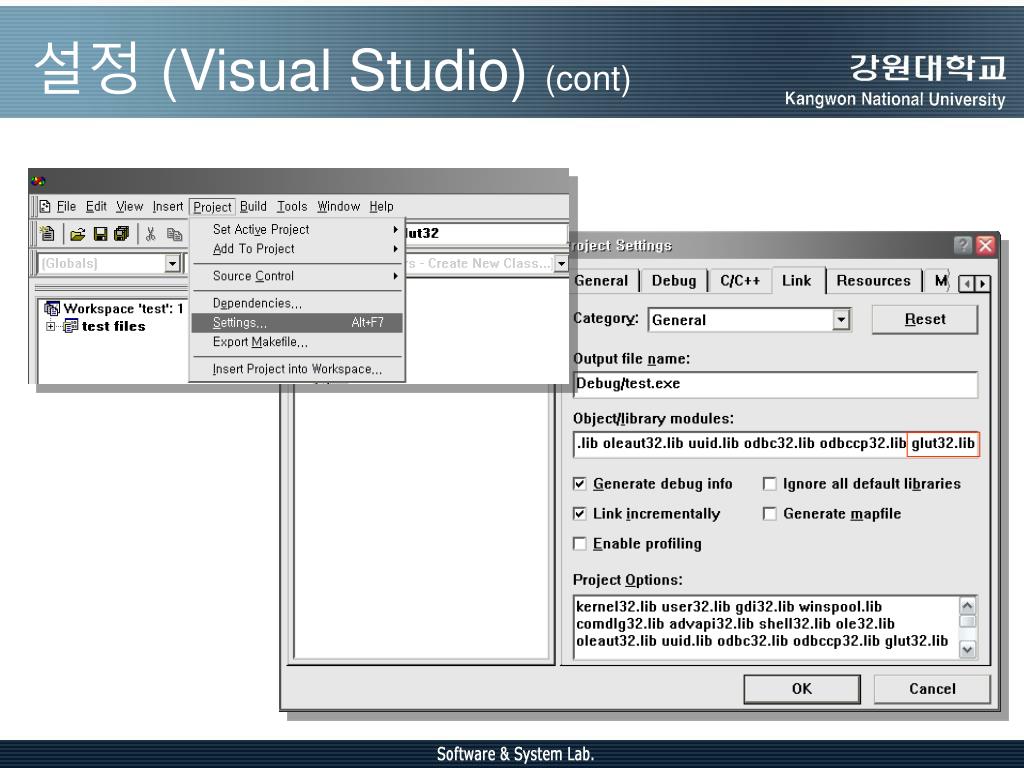This screenshot has height=768, width=1024.
Task: Open the Insert menu
Action: point(168,207)
